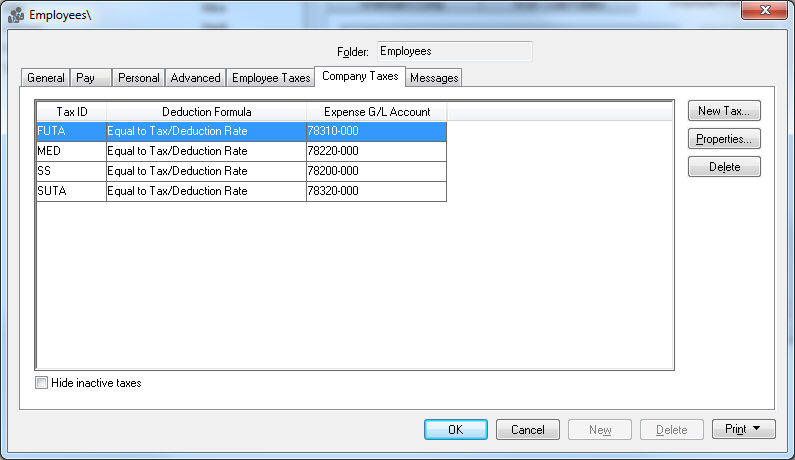The width and height of the screenshot is (795, 460).
Task: Click the Expense G/L Account column header
Action: pyautogui.click(x=376, y=112)
